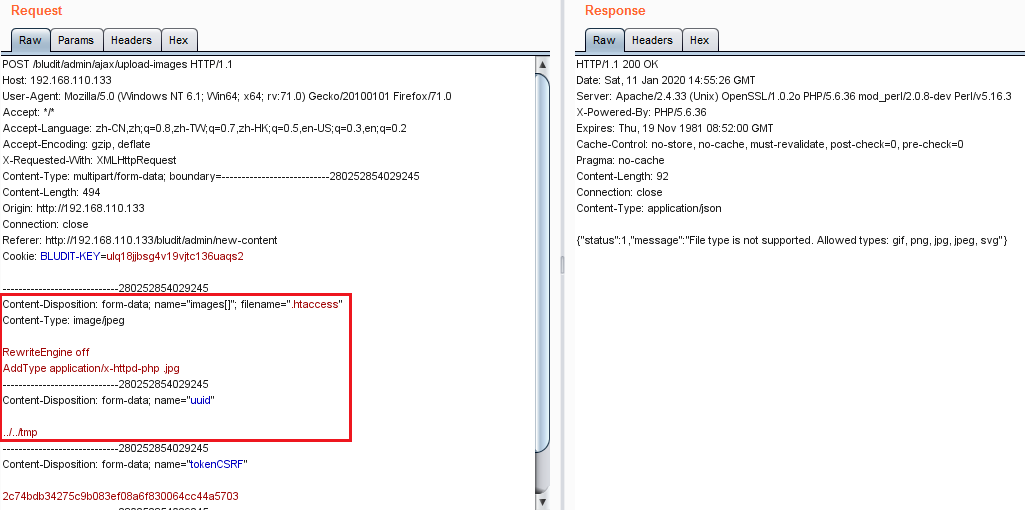The width and height of the screenshot is (1025, 510).
Task: Click the tokenCSRF value 2c74bdb34275...
Action: tap(120, 496)
